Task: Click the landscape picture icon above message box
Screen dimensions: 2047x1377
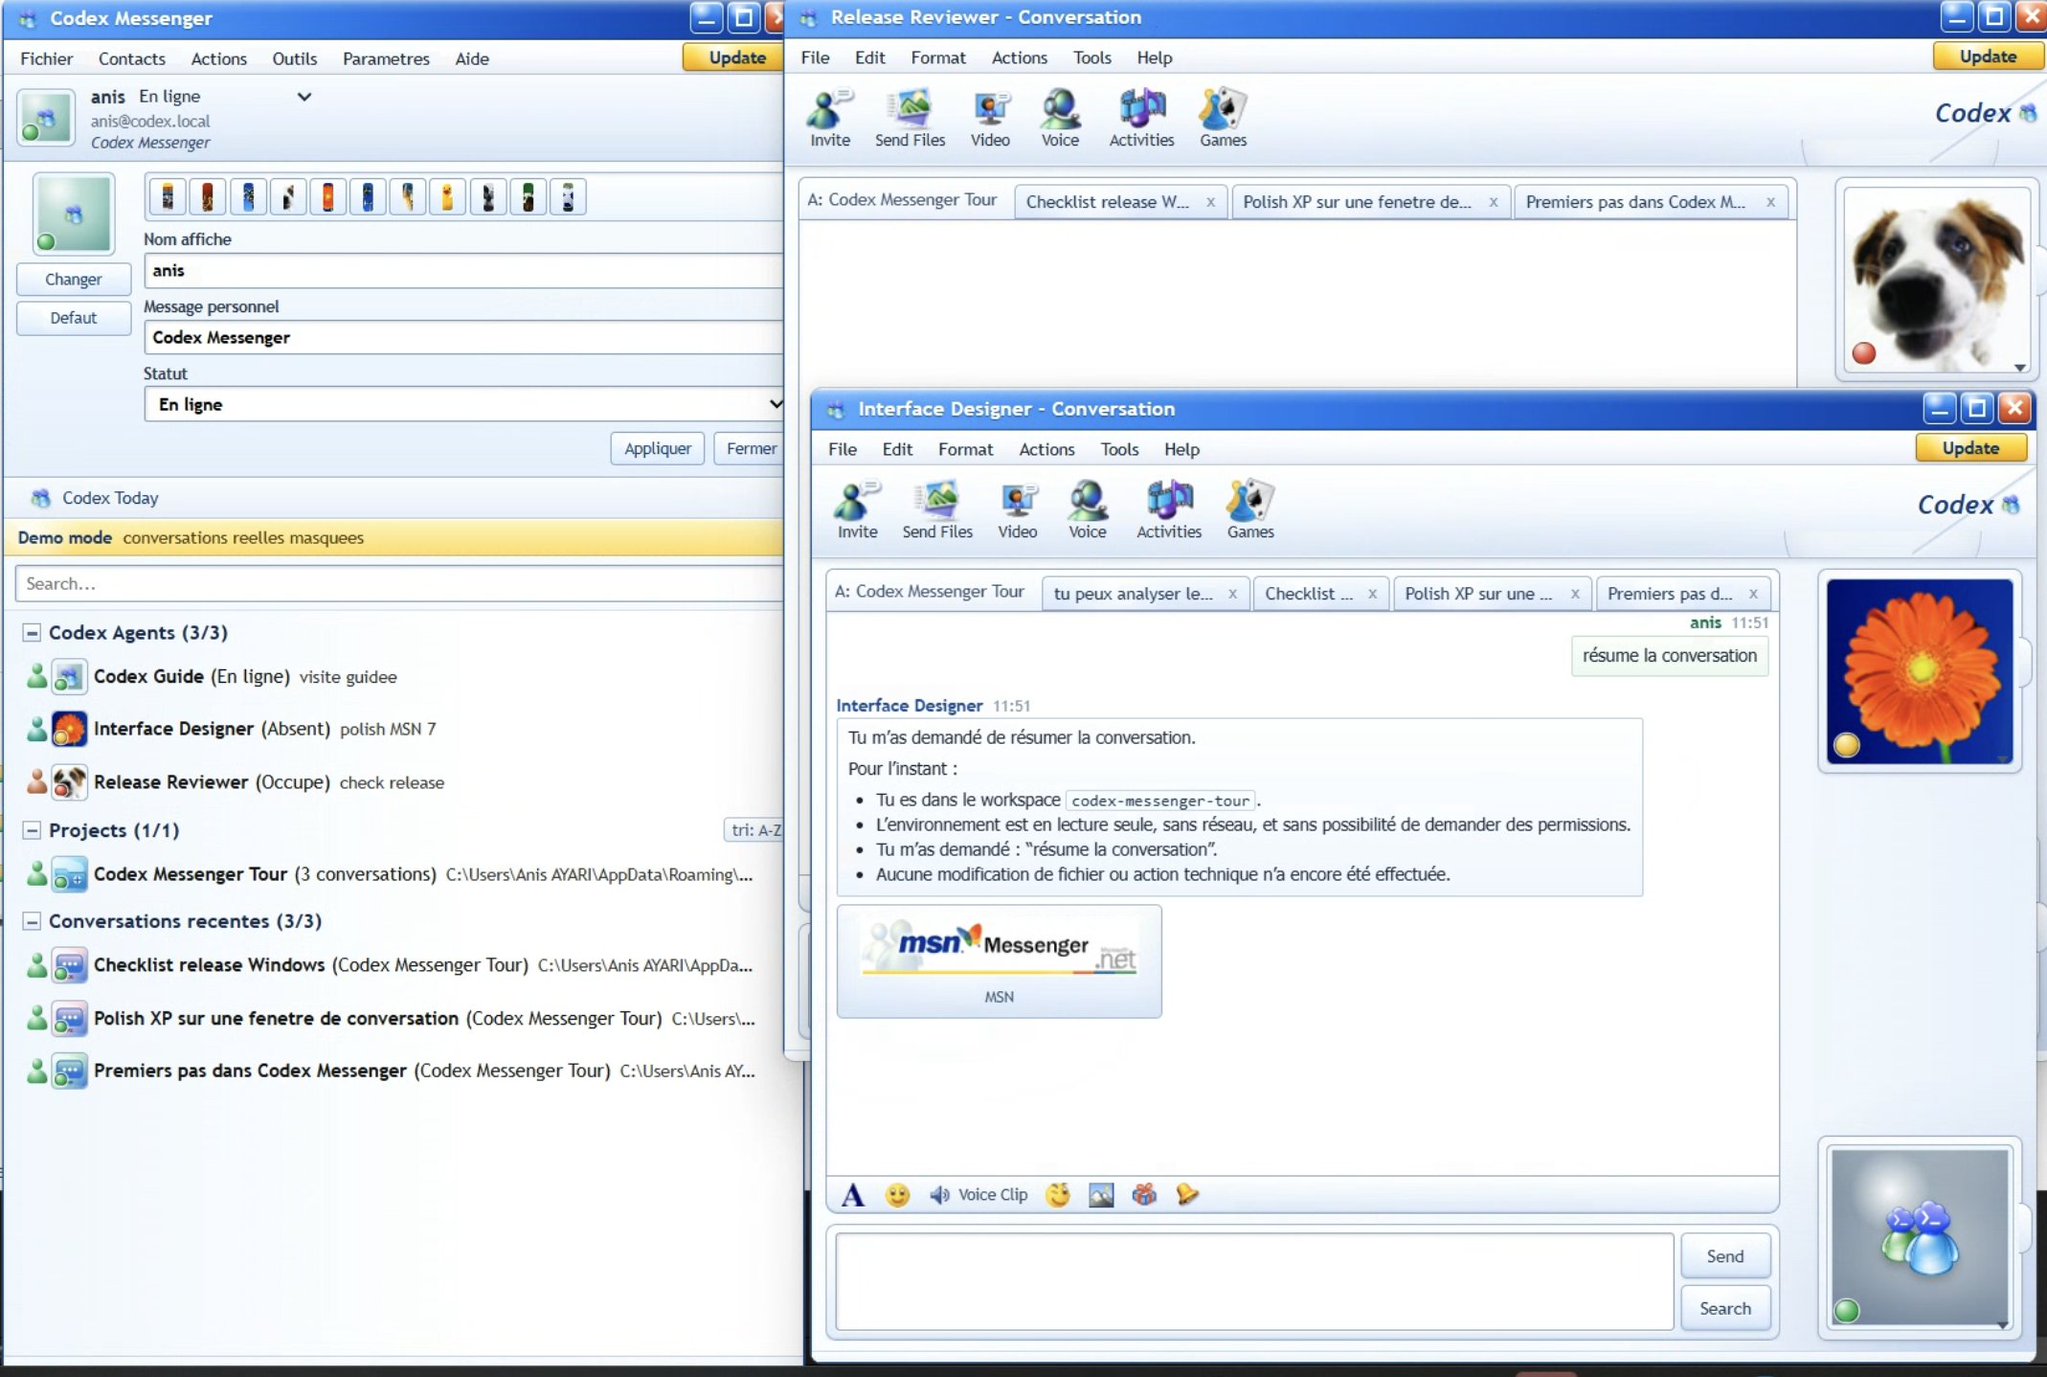Action: tap(1101, 1195)
